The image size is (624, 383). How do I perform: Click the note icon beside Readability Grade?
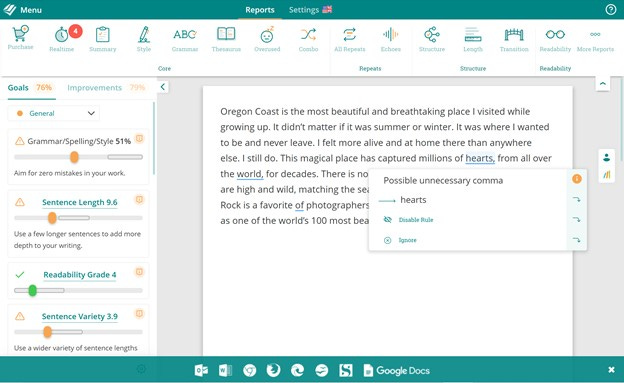[139, 272]
